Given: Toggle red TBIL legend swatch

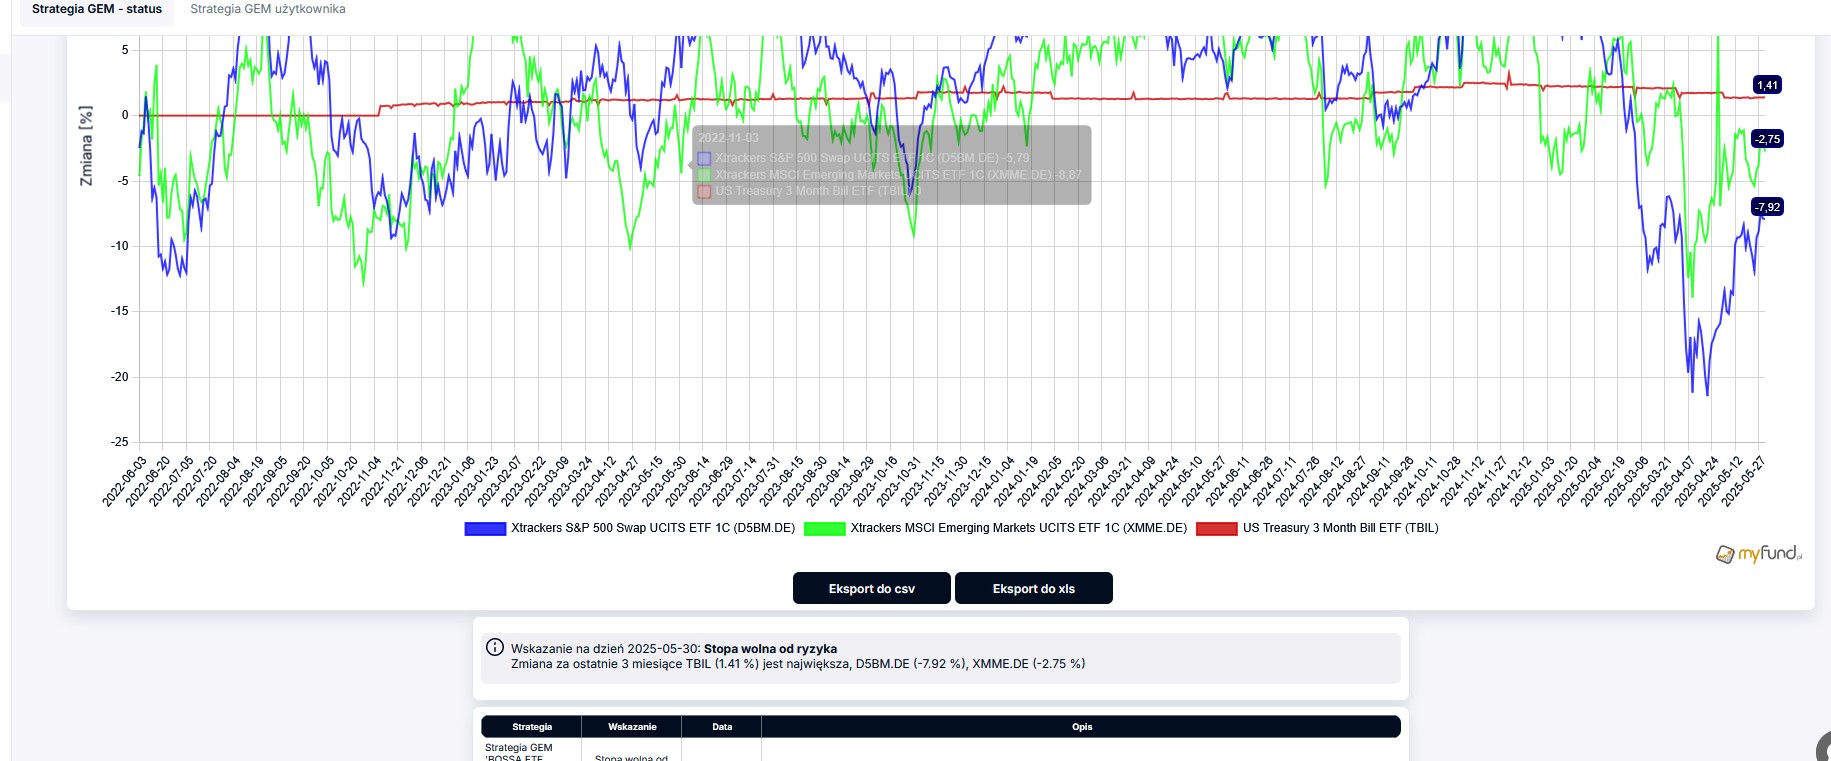Looking at the screenshot, I should tap(1217, 528).
